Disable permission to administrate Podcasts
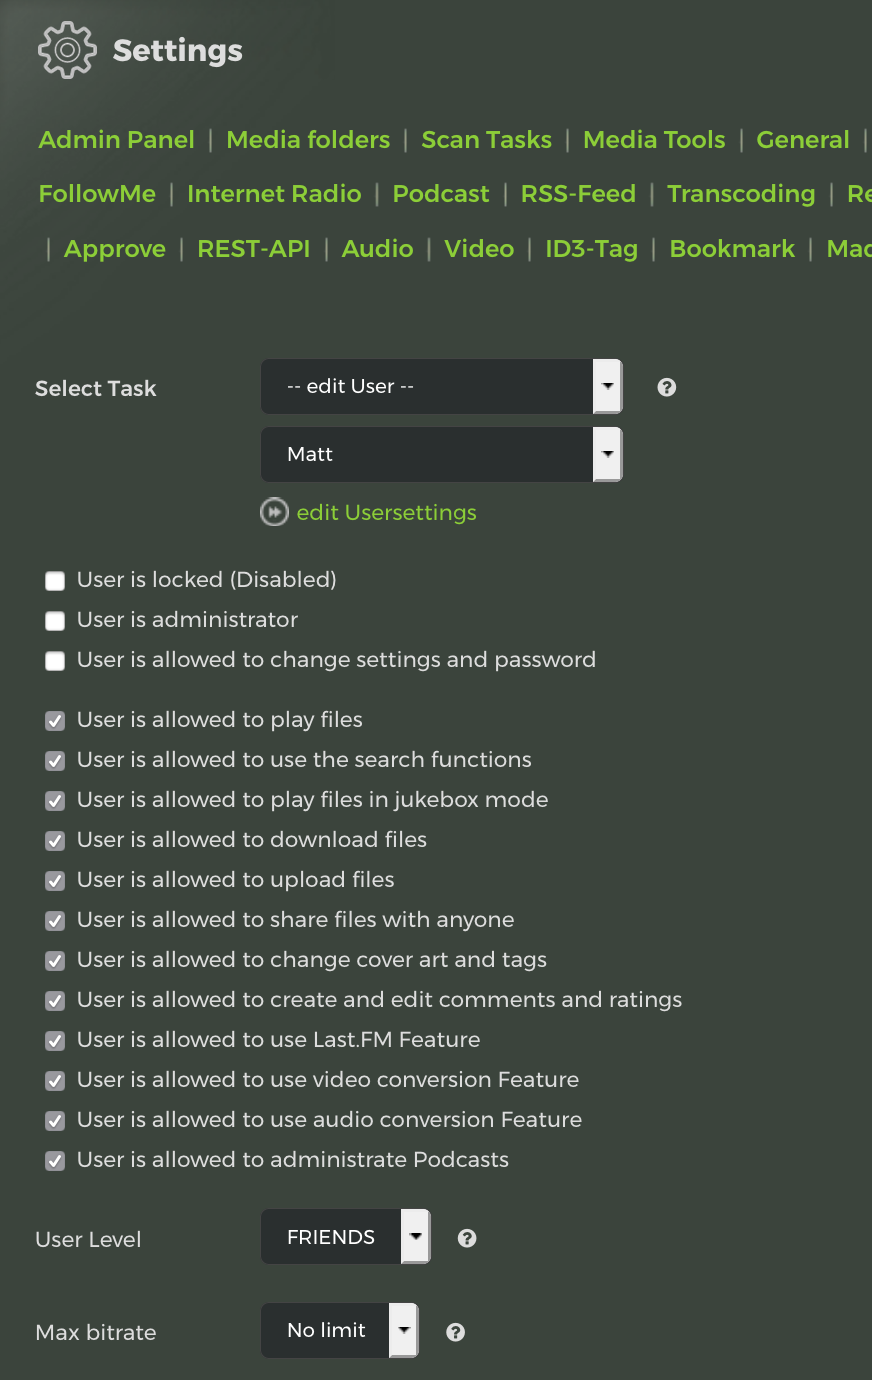 click(x=55, y=1161)
